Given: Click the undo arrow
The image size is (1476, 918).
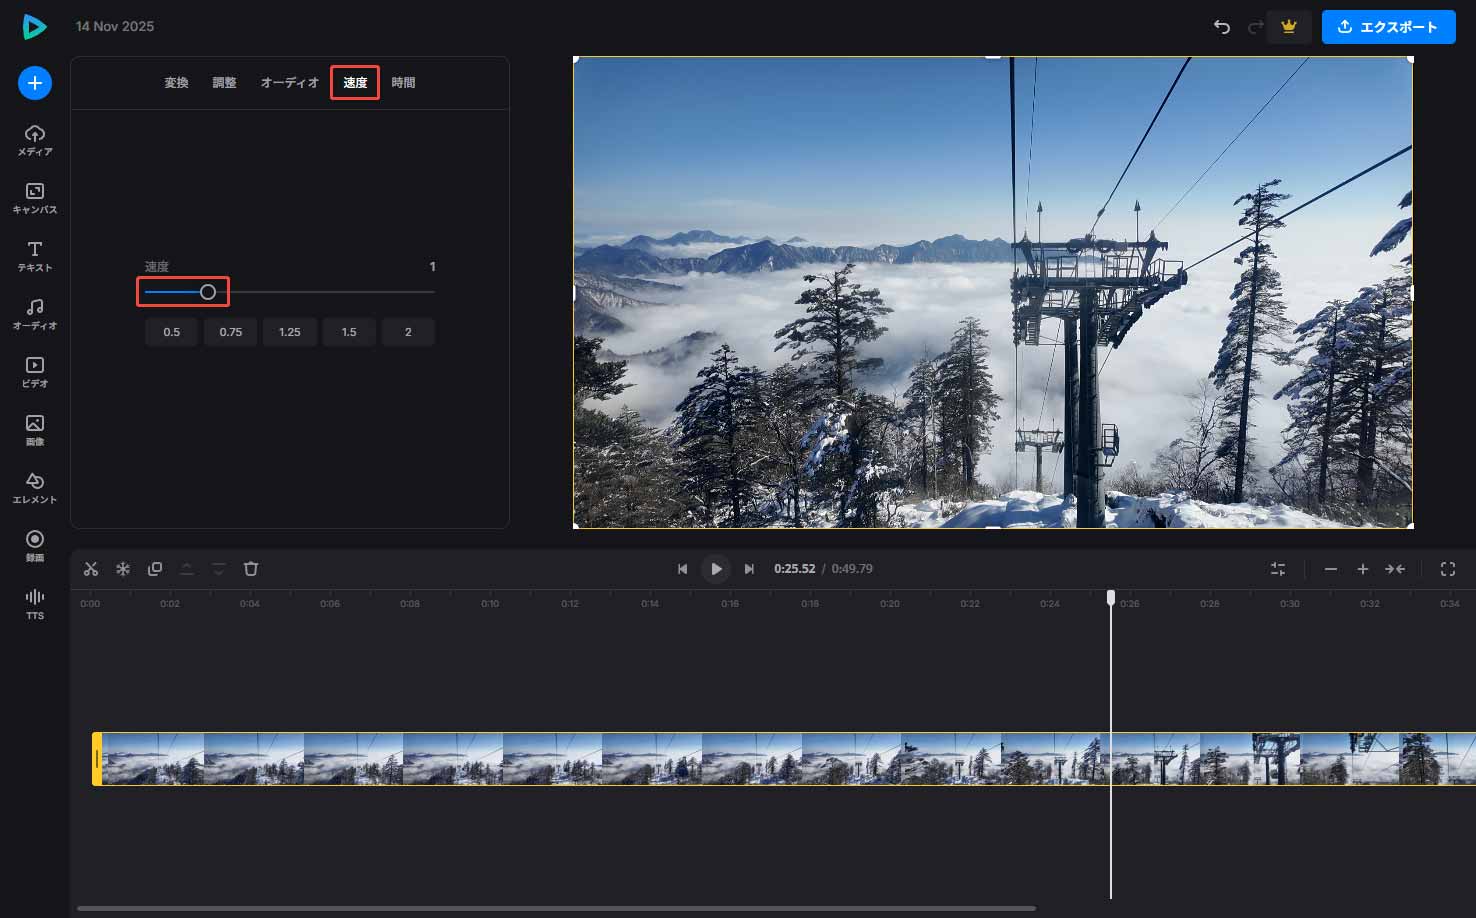Looking at the screenshot, I should [1222, 27].
